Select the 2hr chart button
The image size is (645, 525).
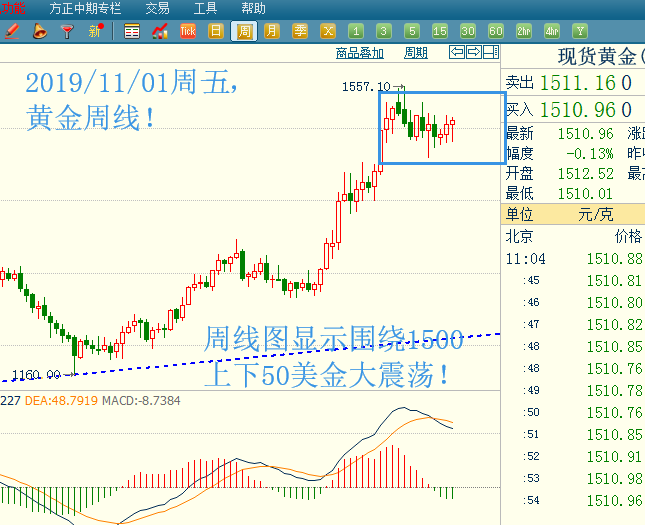coord(524,31)
